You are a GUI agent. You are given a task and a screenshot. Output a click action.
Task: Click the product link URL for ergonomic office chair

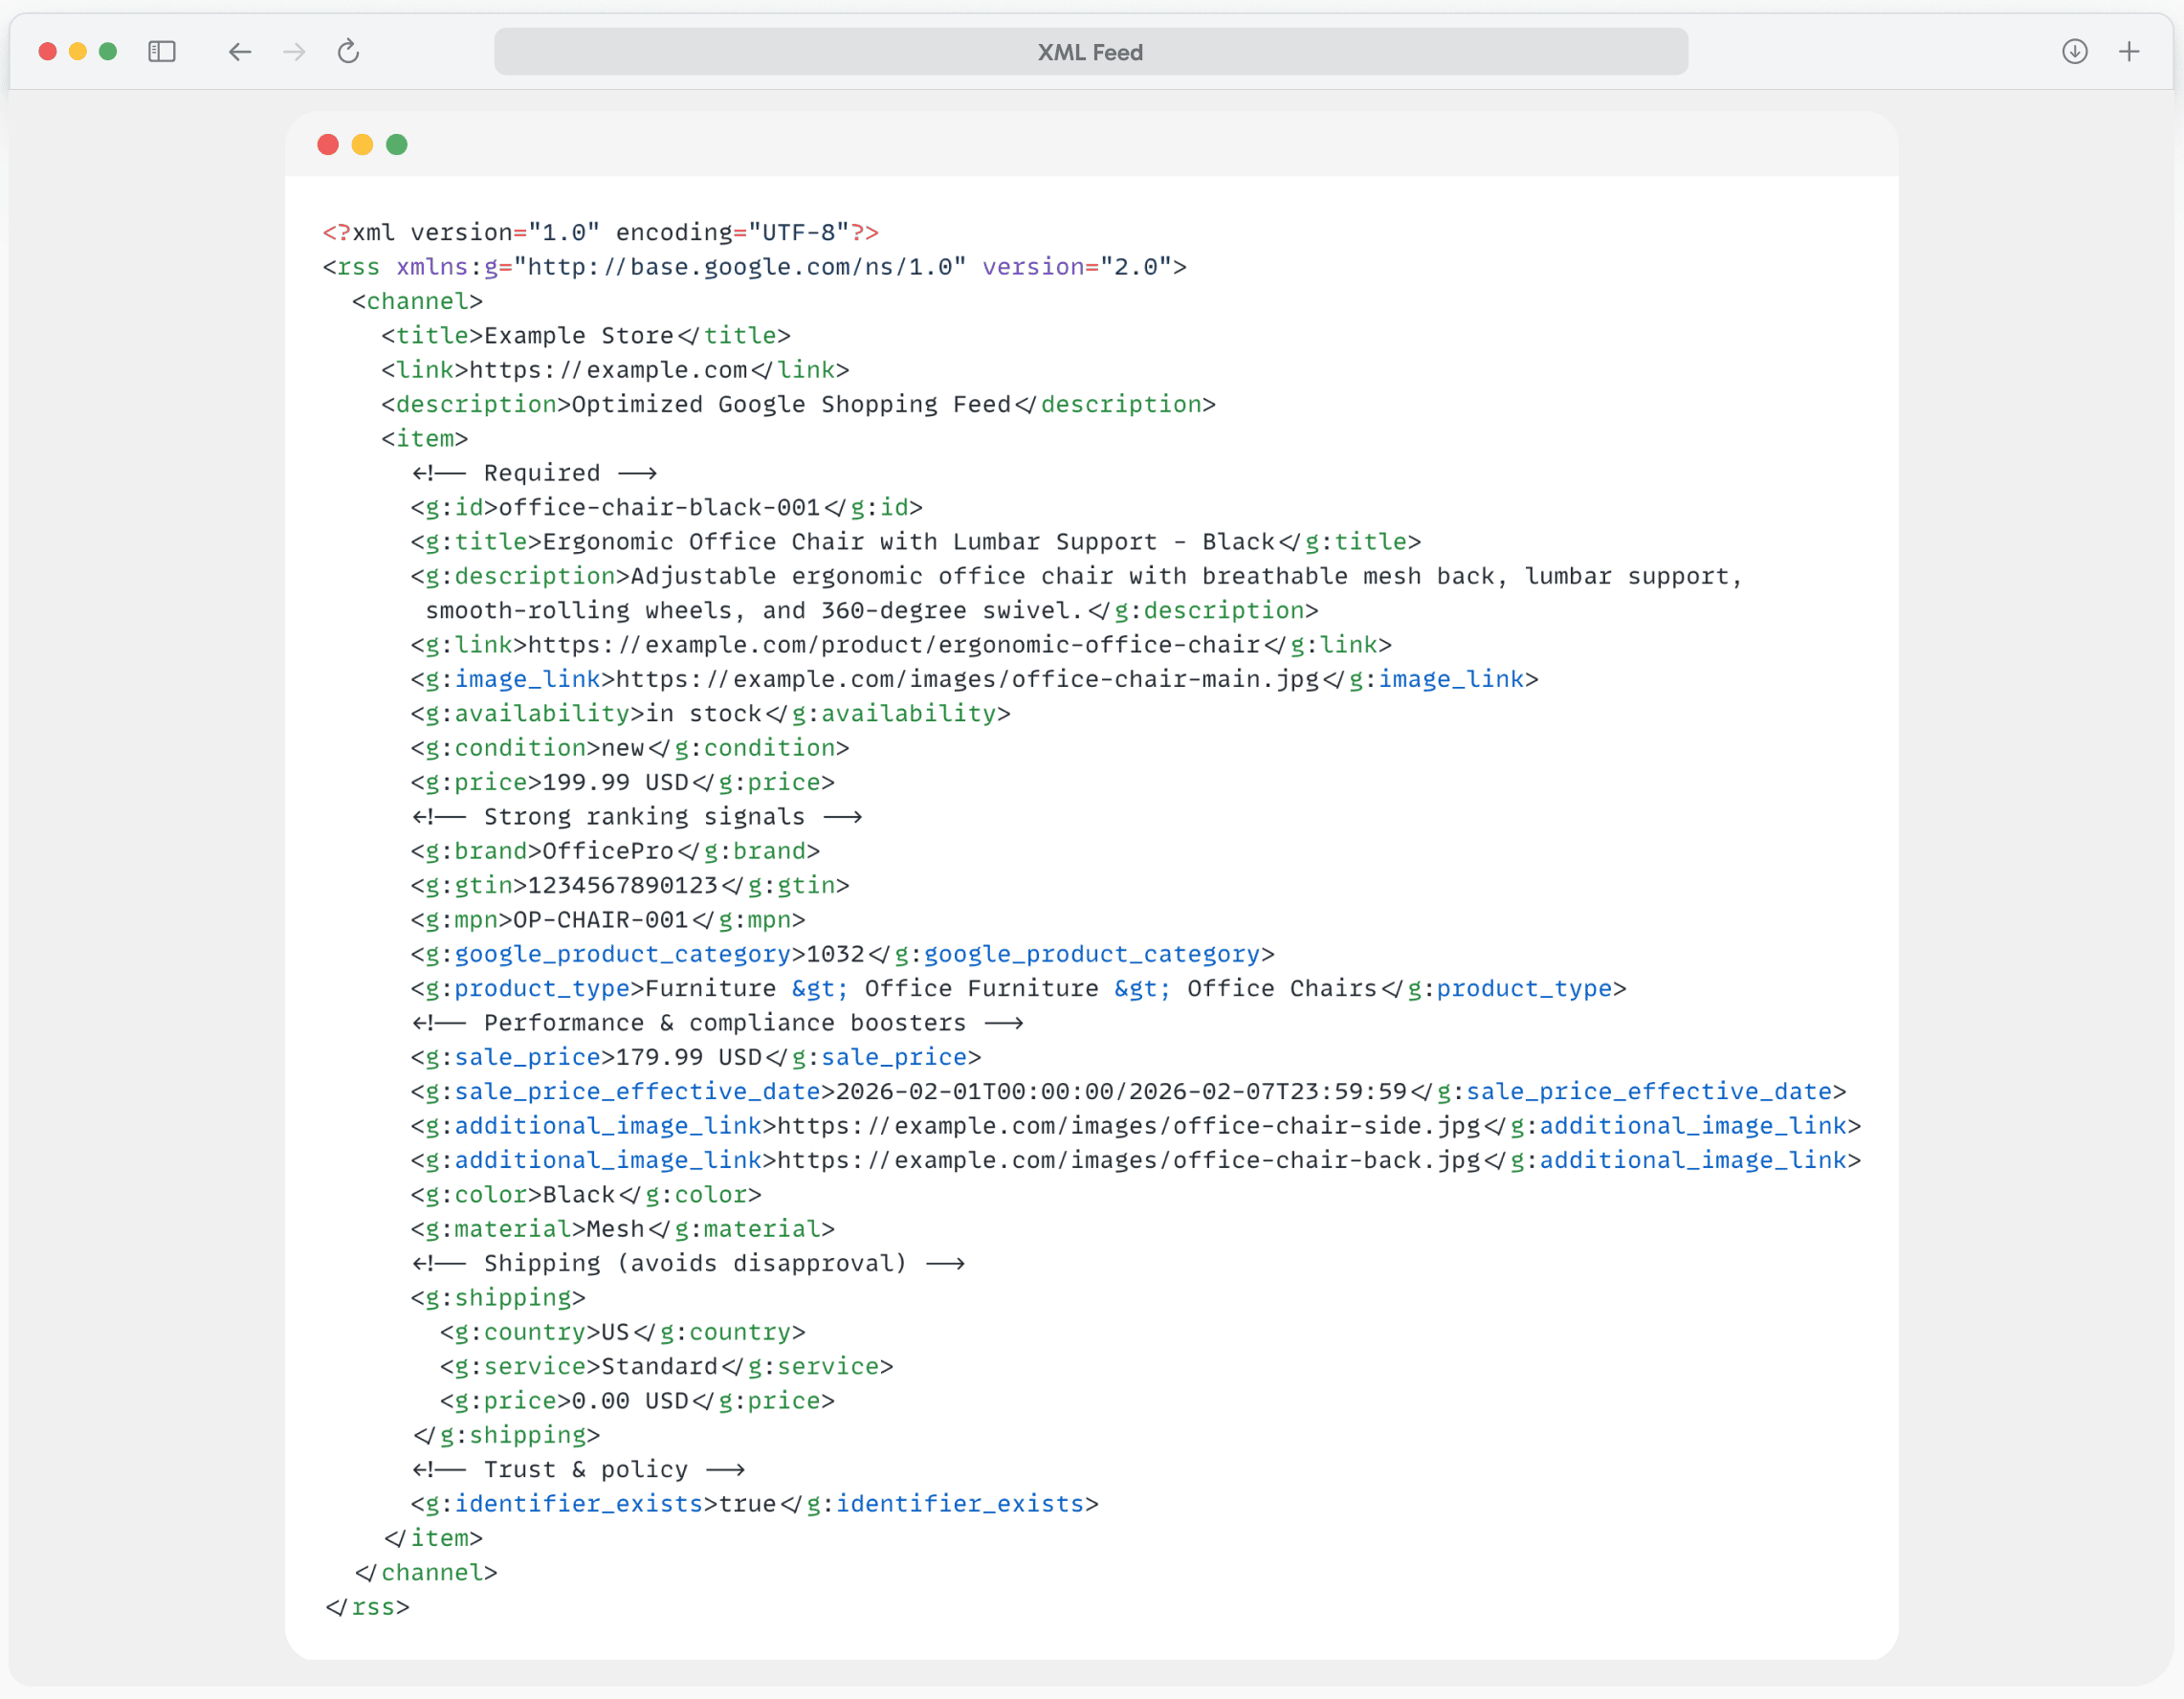(x=895, y=645)
